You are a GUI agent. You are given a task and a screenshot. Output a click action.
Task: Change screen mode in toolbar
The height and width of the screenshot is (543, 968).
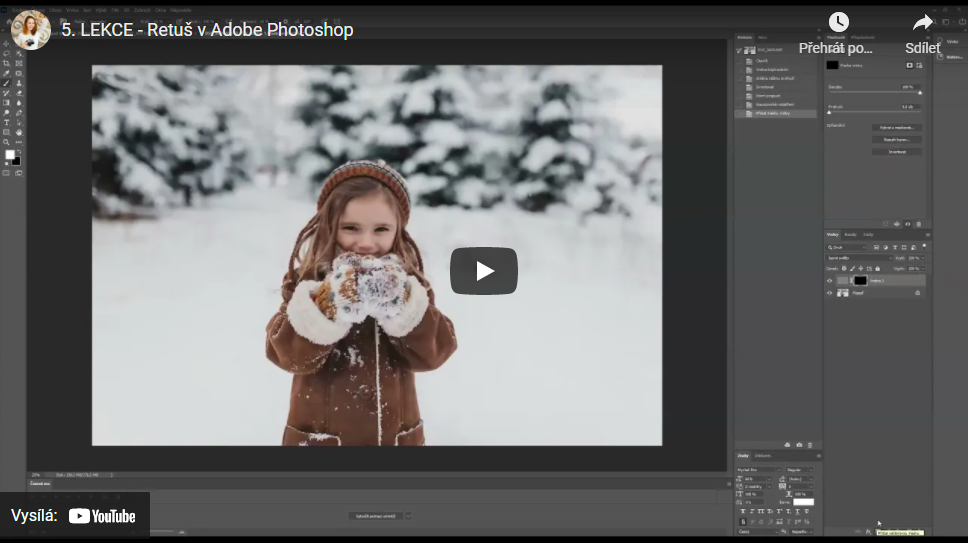pyautogui.click(x=19, y=173)
